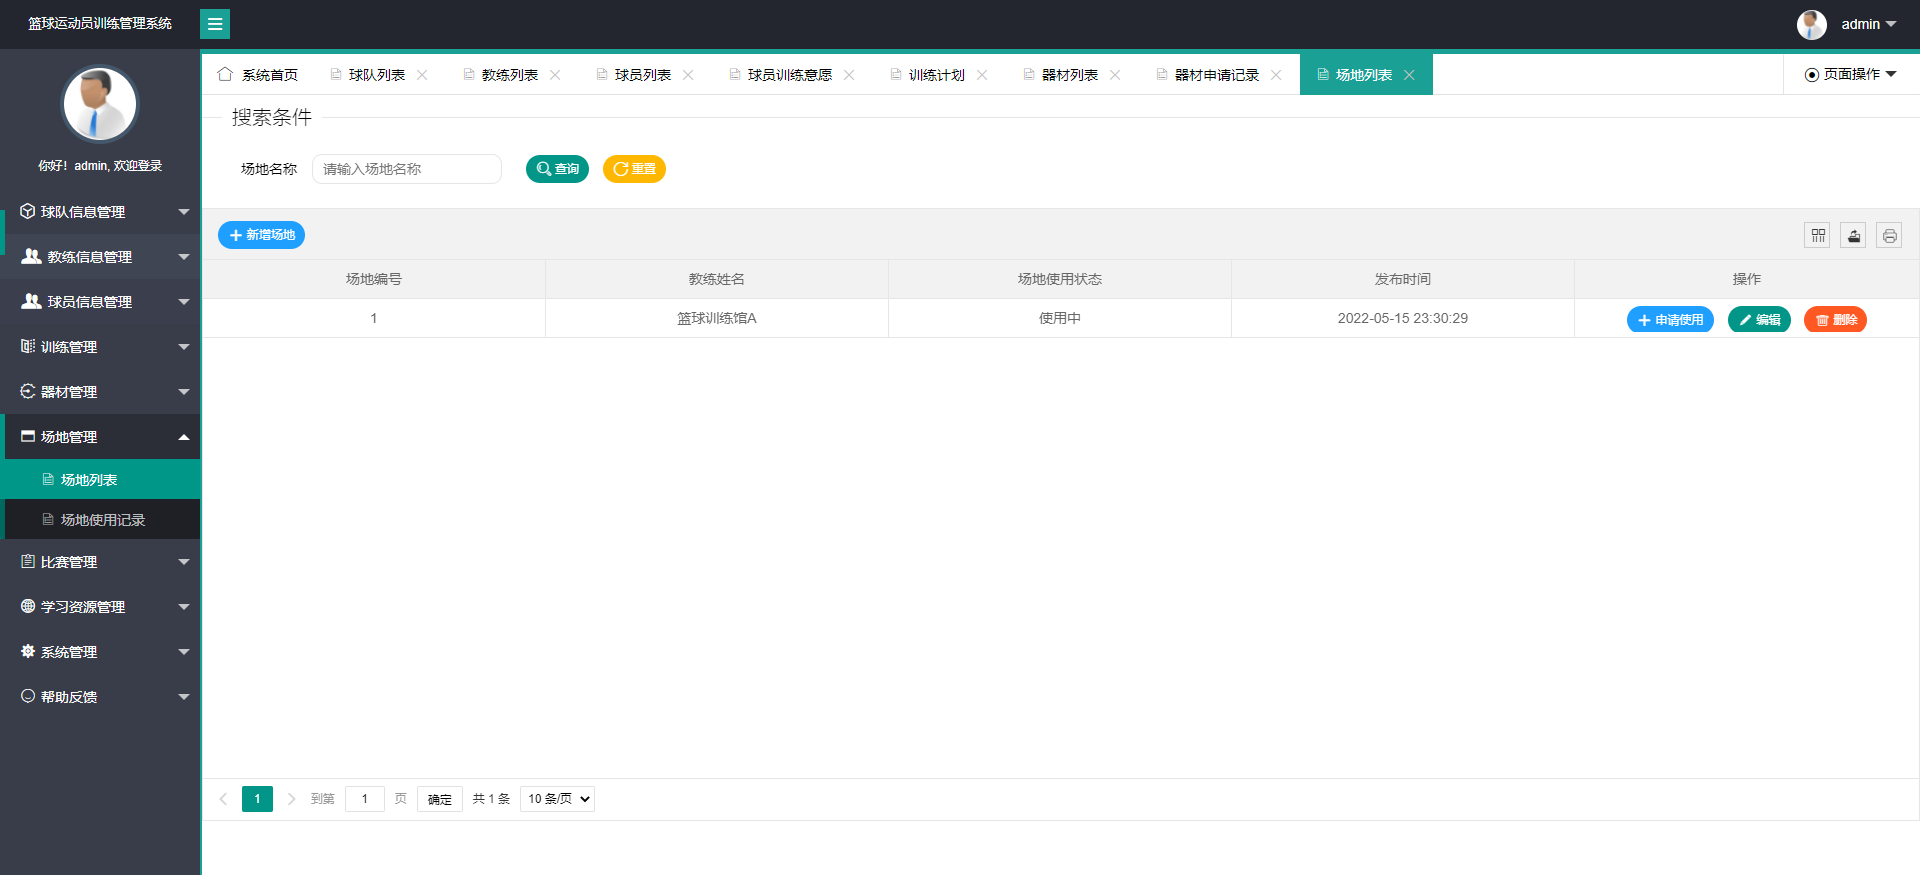Click the 重置 reset button
Image resolution: width=1920 pixels, height=875 pixels.
[x=634, y=169]
